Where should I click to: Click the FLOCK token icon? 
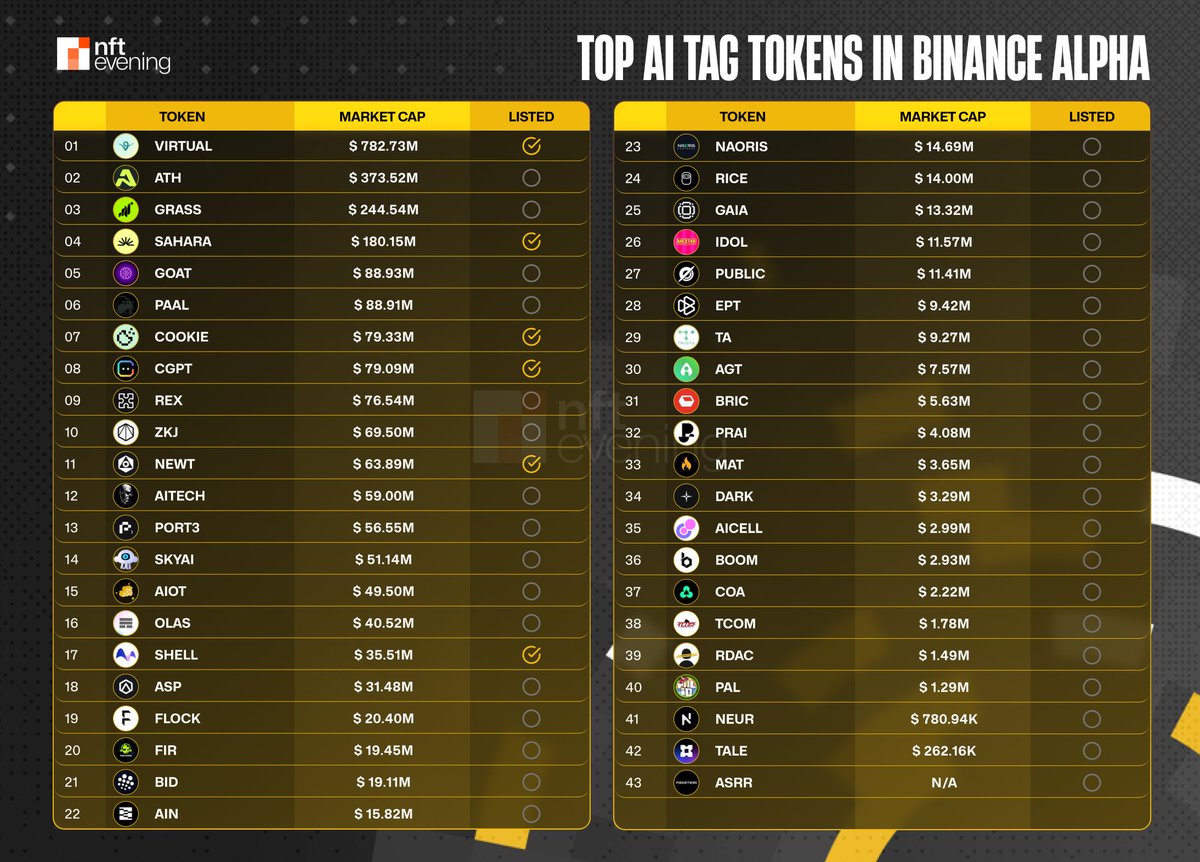(126, 718)
